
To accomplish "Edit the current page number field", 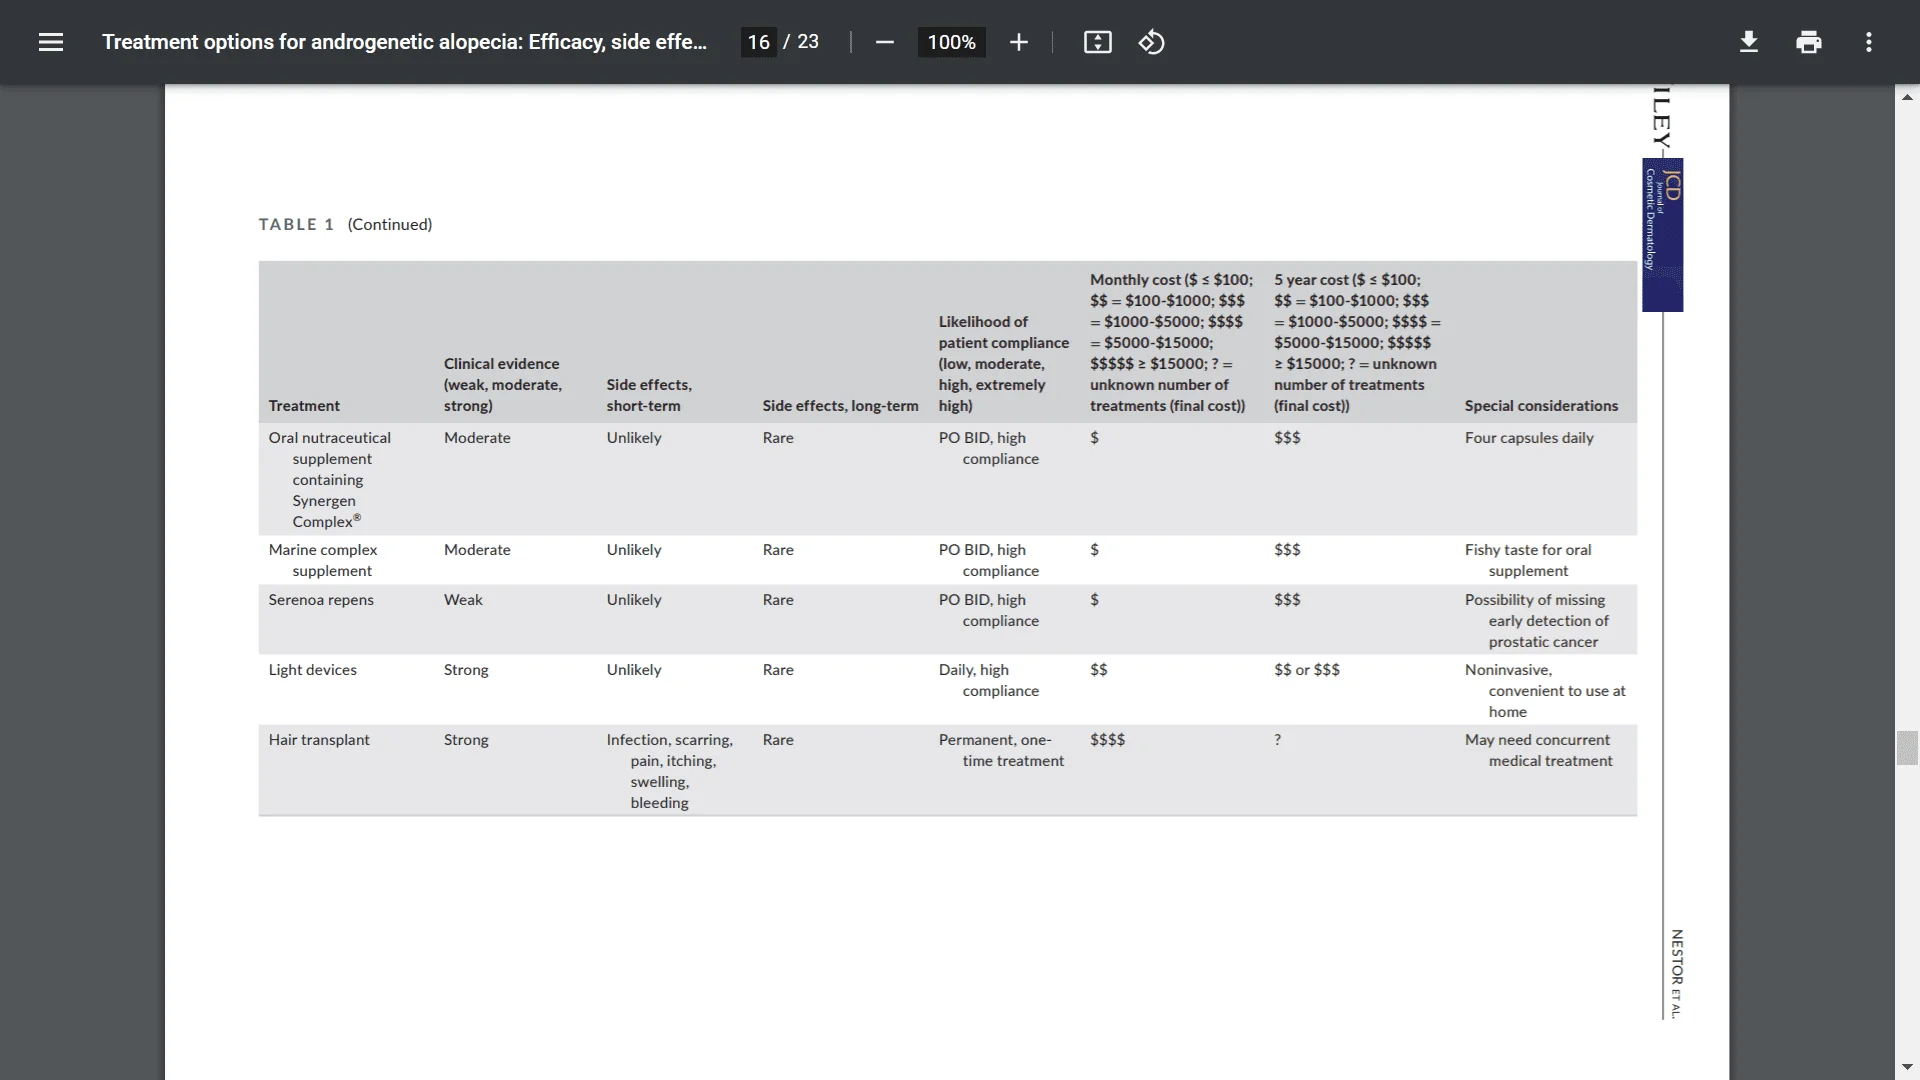I will (759, 42).
